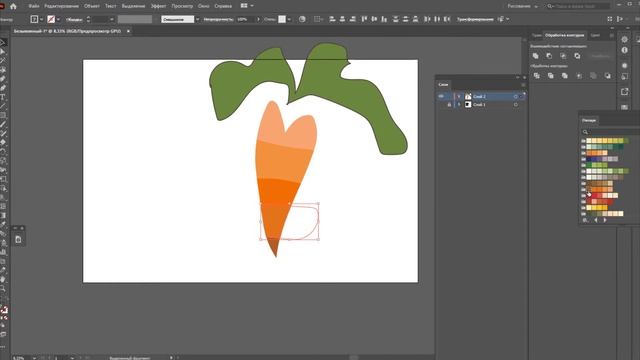Click the Recolor Artwork icon
Screen dimensions: 640x360
coord(302,19)
